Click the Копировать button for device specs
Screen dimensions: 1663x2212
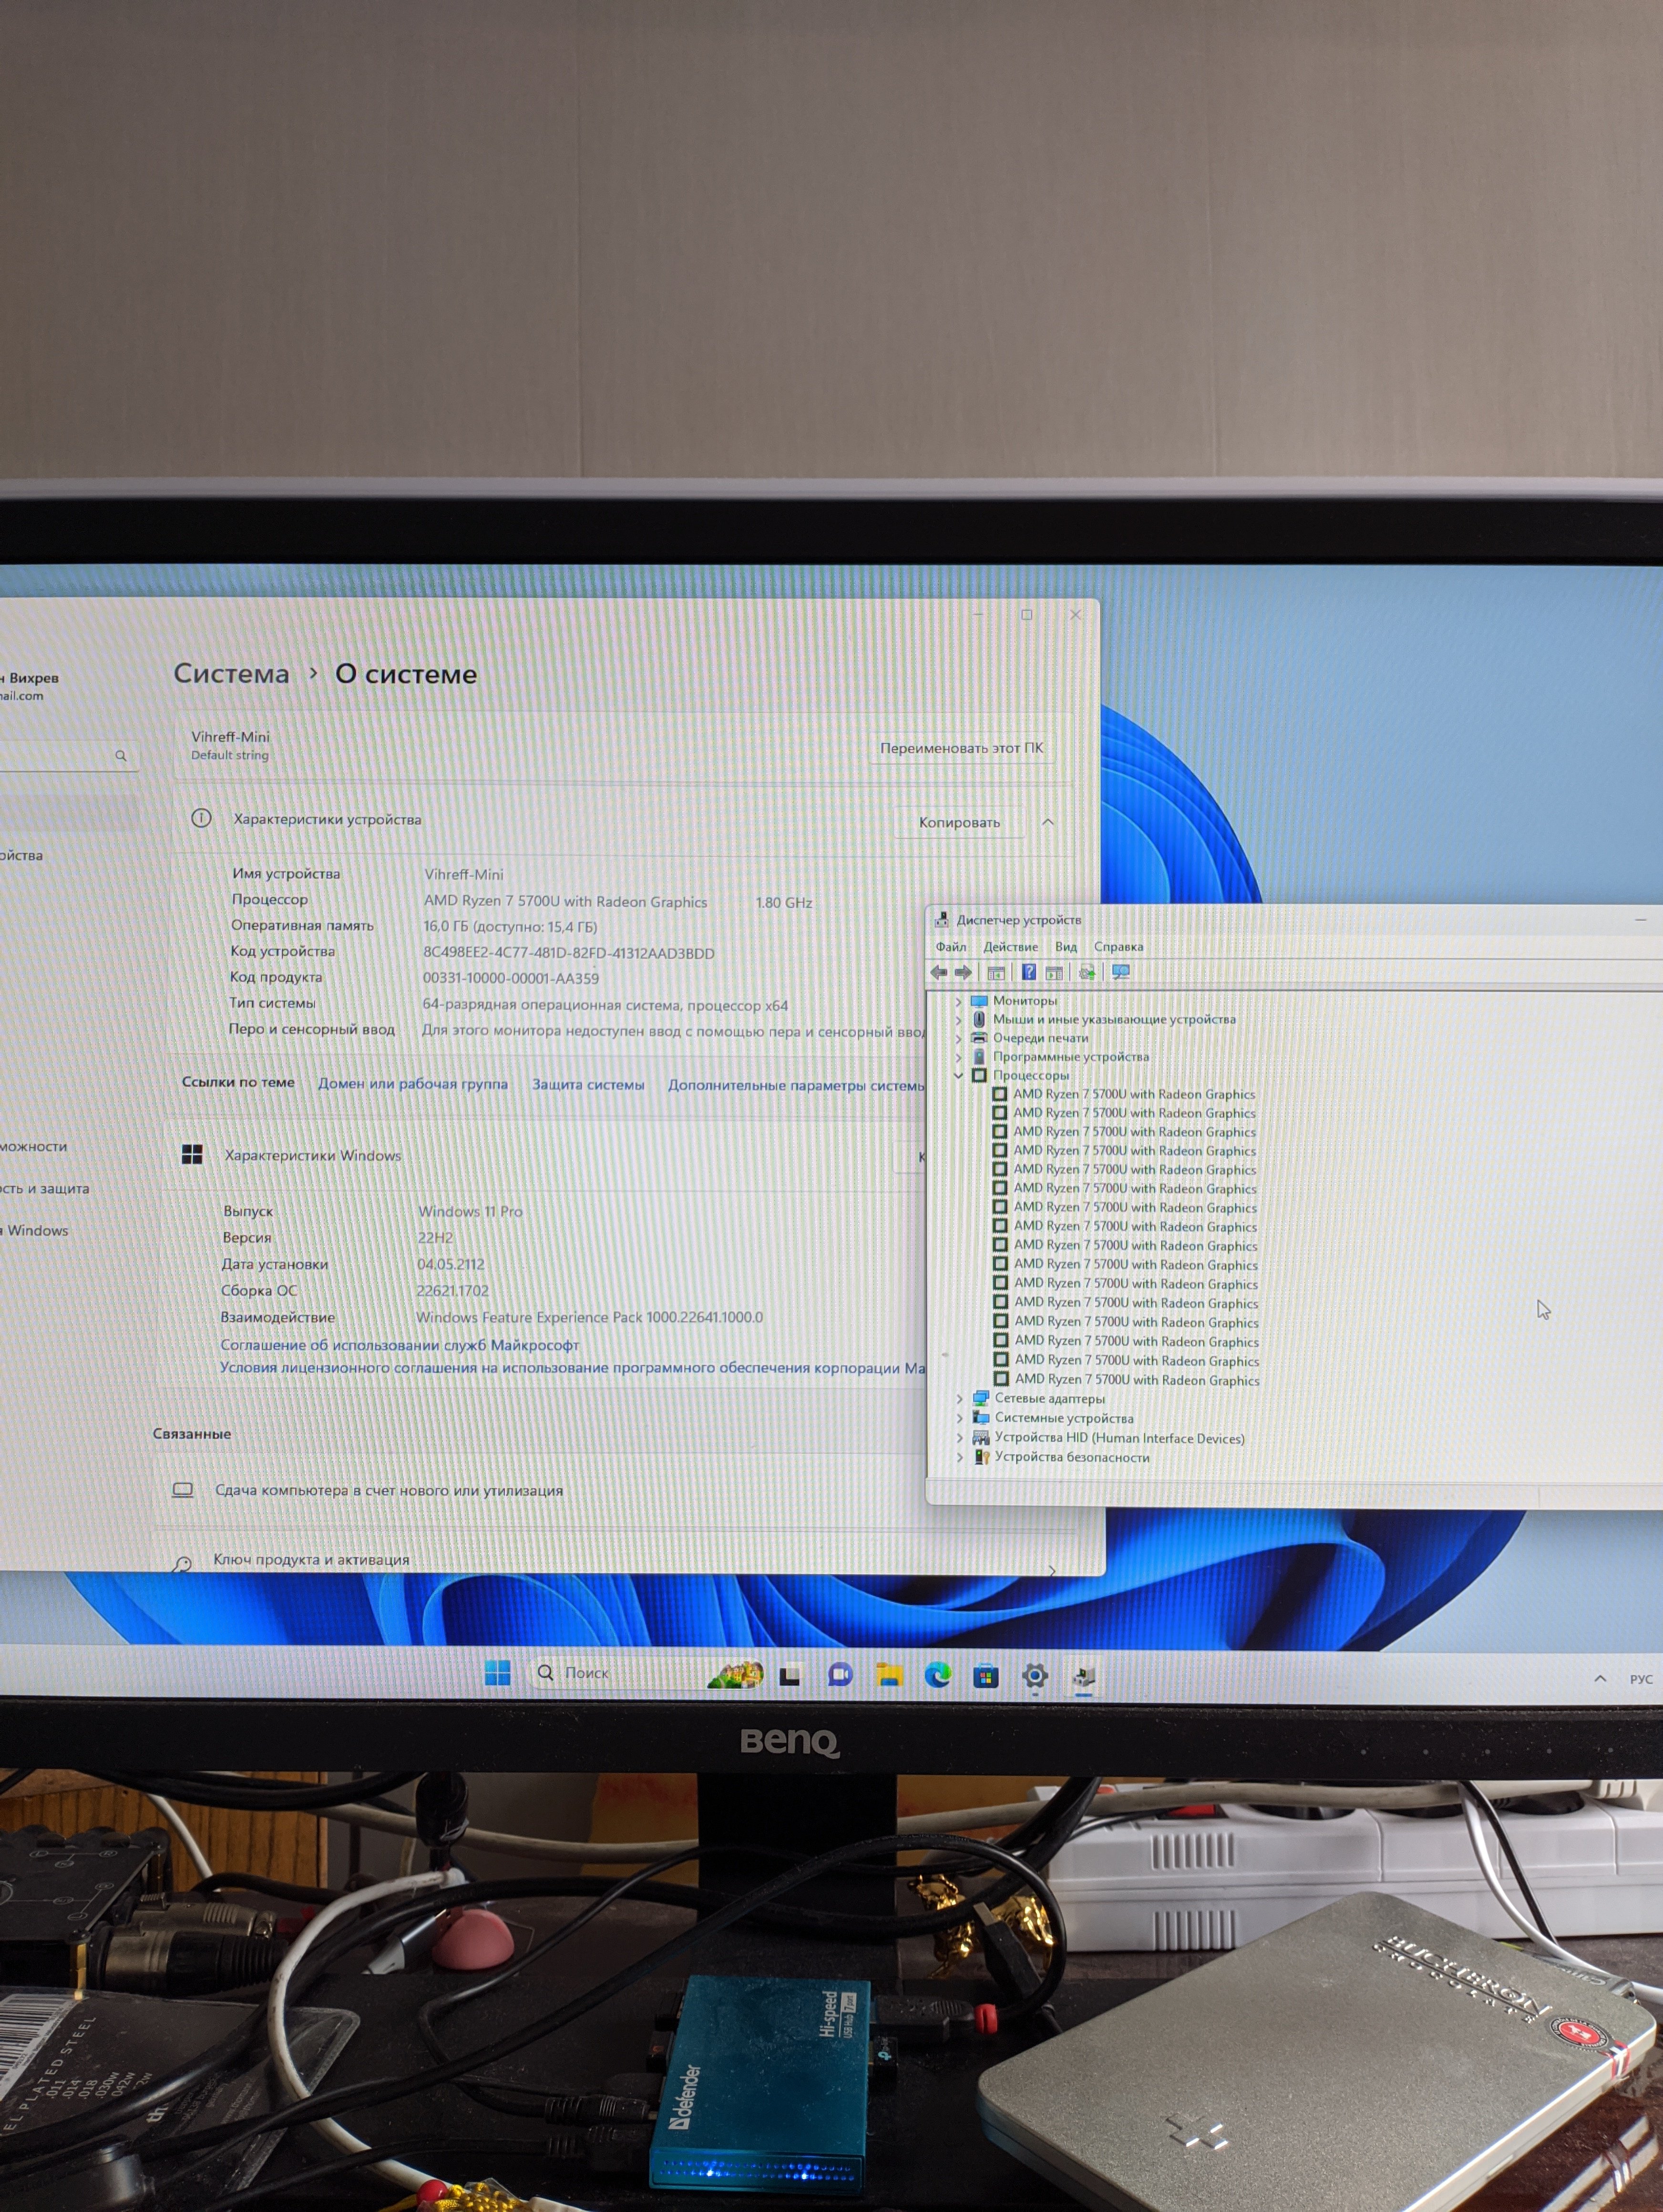[959, 822]
